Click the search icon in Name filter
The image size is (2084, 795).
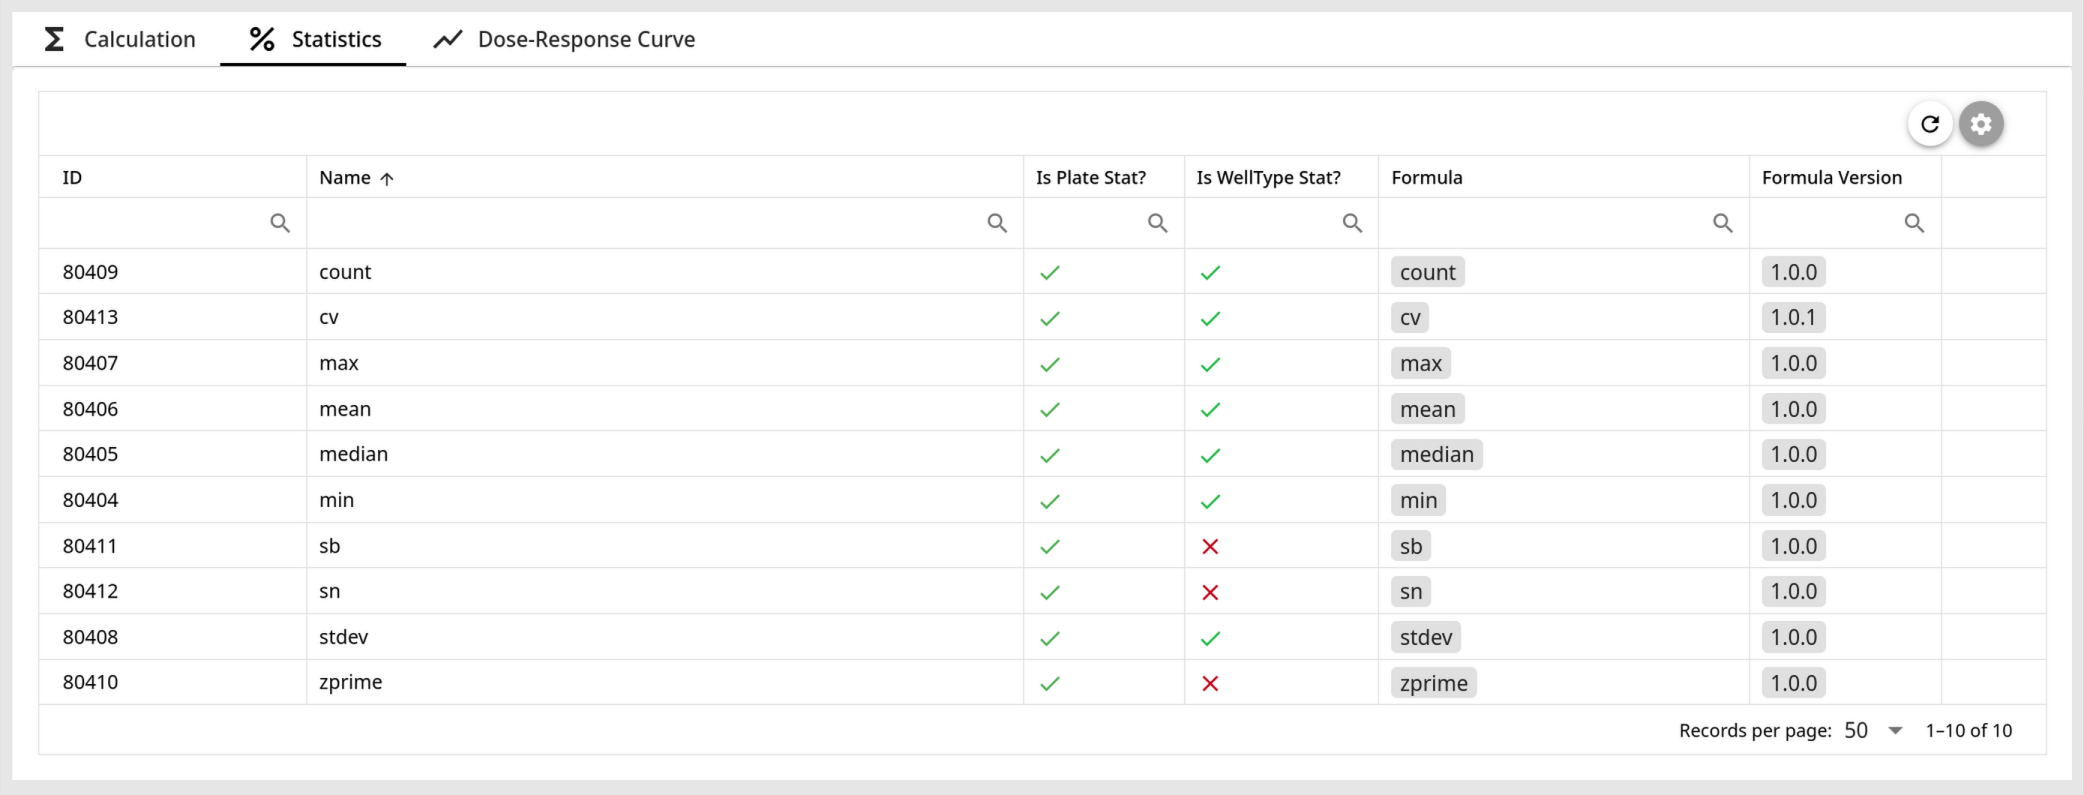(997, 223)
